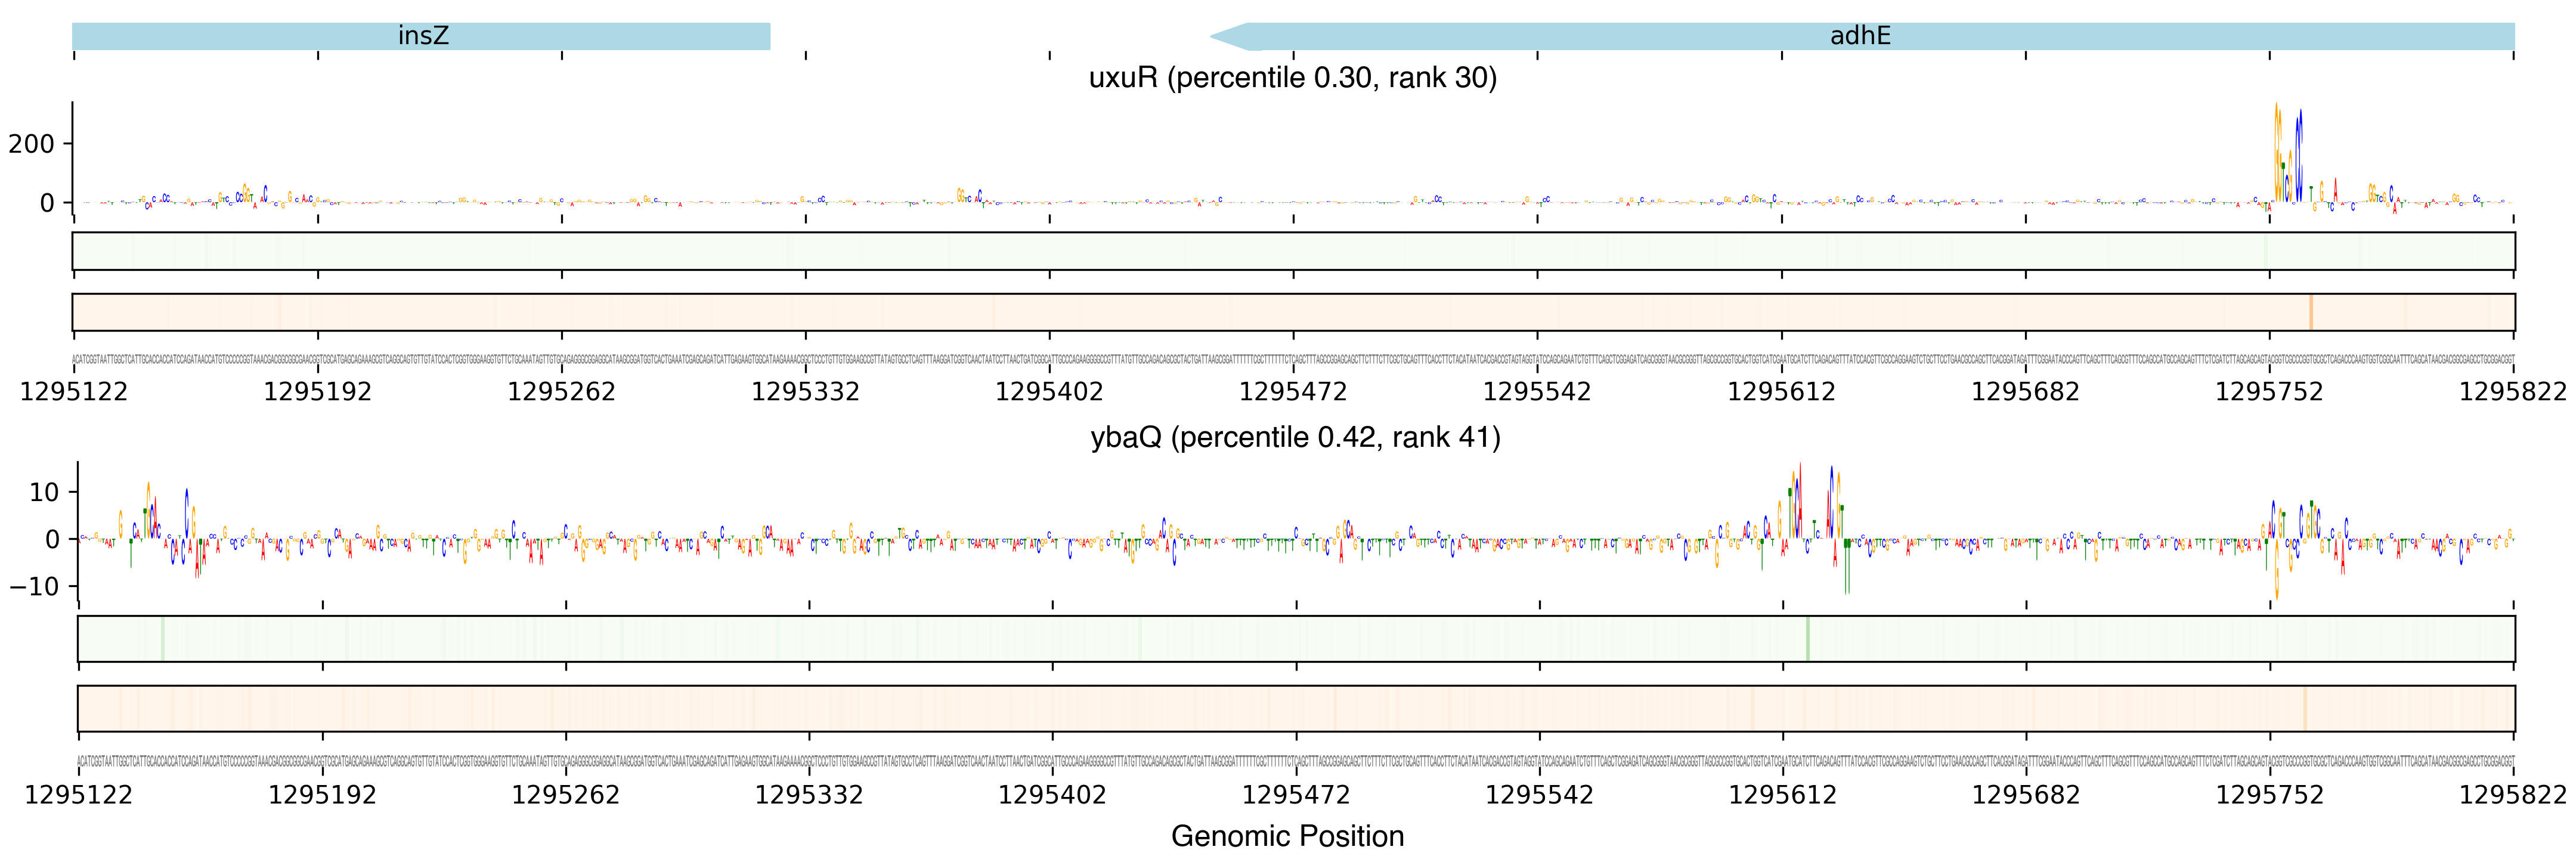This screenshot has width=2576, height=859.
Task: Click the 200 y-axis tick label of uxuR
Action: [x=31, y=144]
